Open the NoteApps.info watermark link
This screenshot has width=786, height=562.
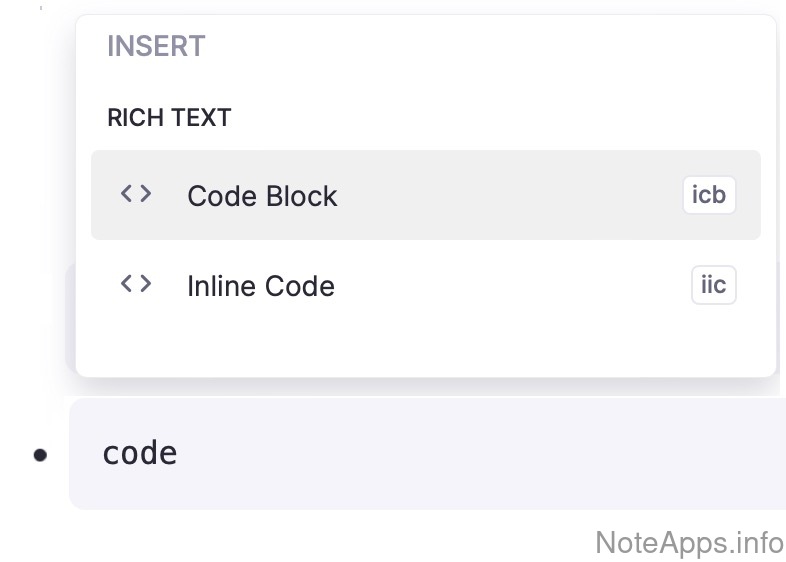[689, 542]
